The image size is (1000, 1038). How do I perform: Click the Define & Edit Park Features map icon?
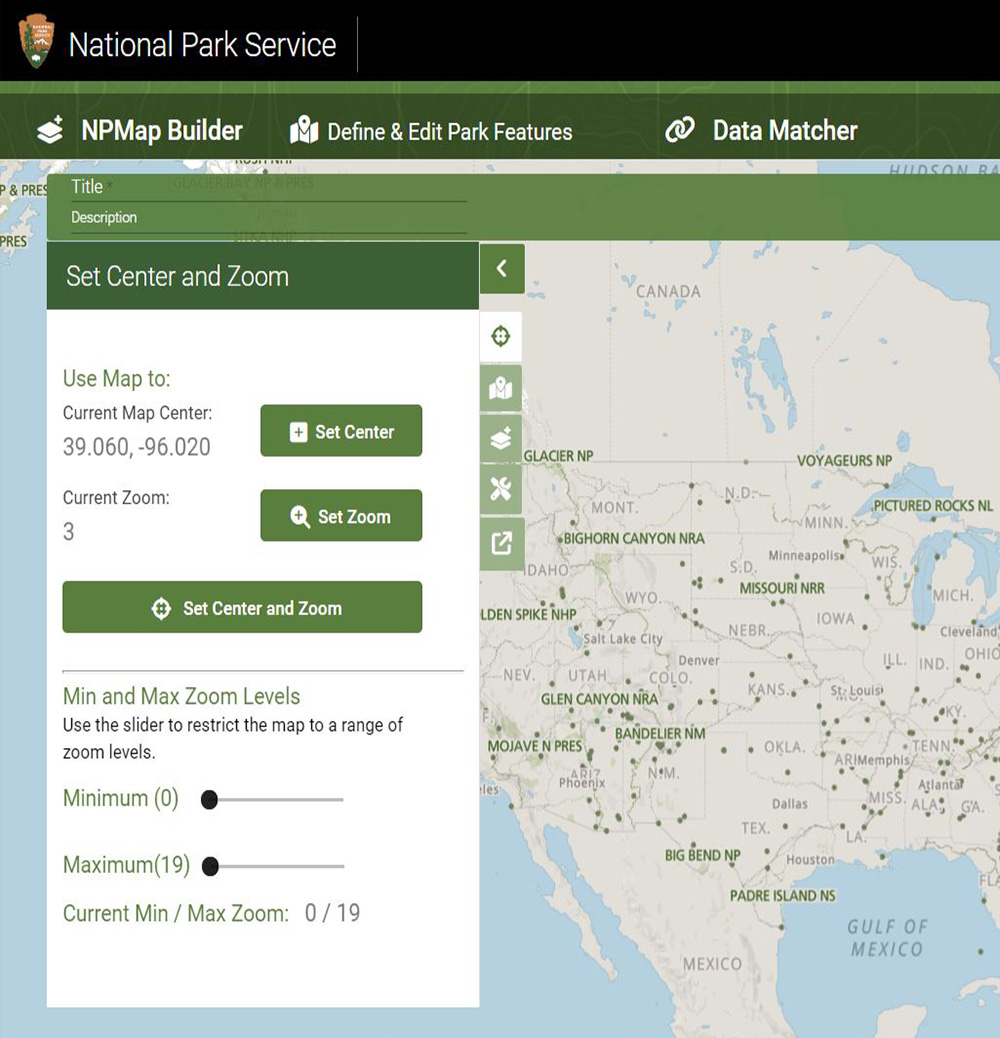(304, 130)
